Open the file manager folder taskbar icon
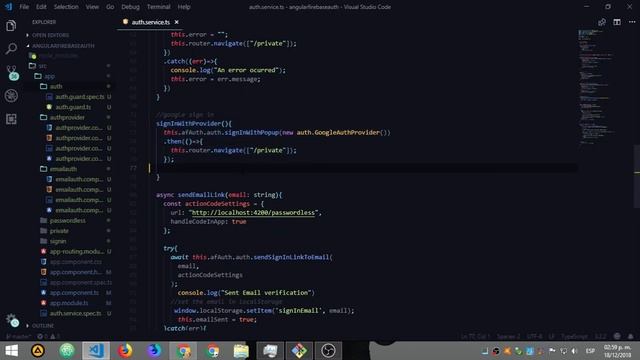Screen dimensions: 640x360 pyautogui.click(x=241, y=351)
